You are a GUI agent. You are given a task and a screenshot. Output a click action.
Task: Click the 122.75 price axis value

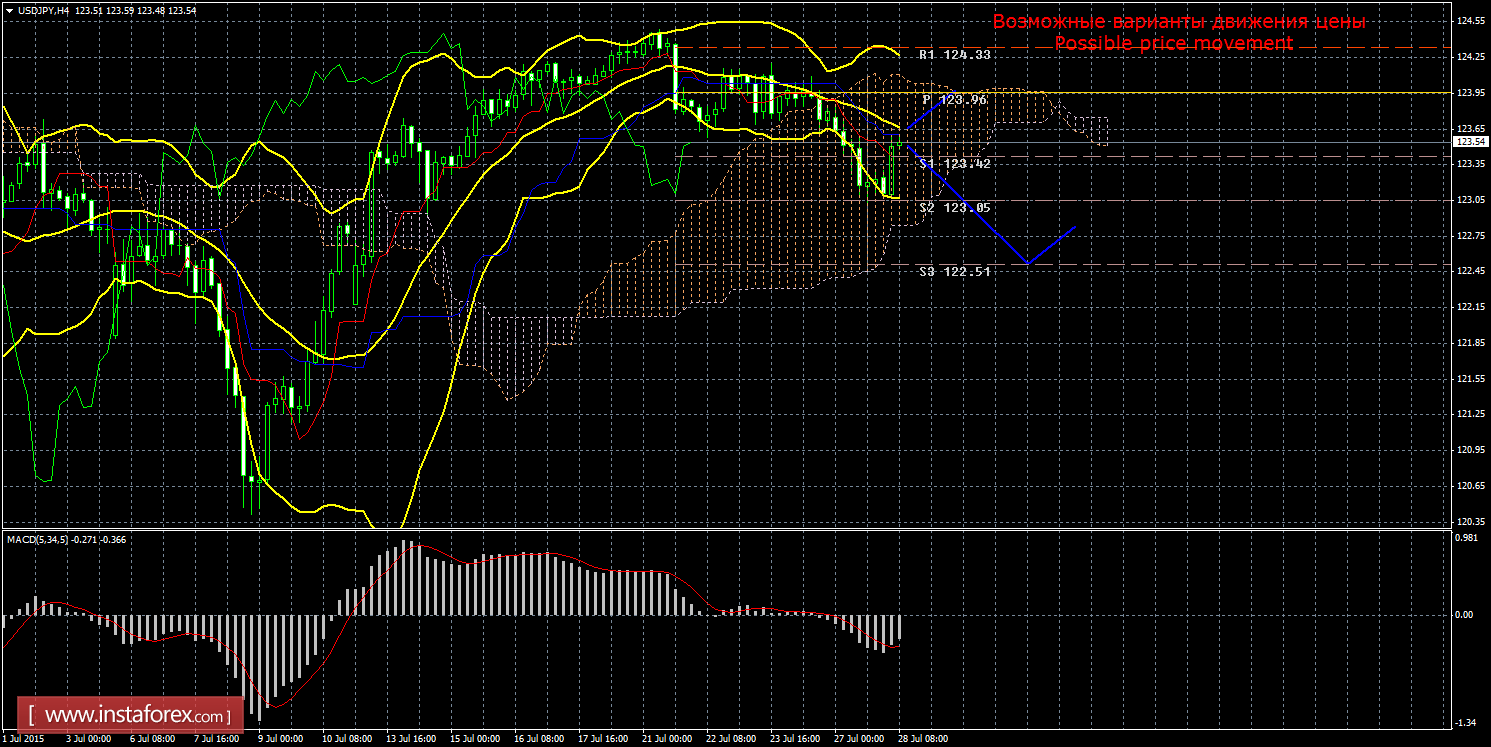pos(1469,236)
